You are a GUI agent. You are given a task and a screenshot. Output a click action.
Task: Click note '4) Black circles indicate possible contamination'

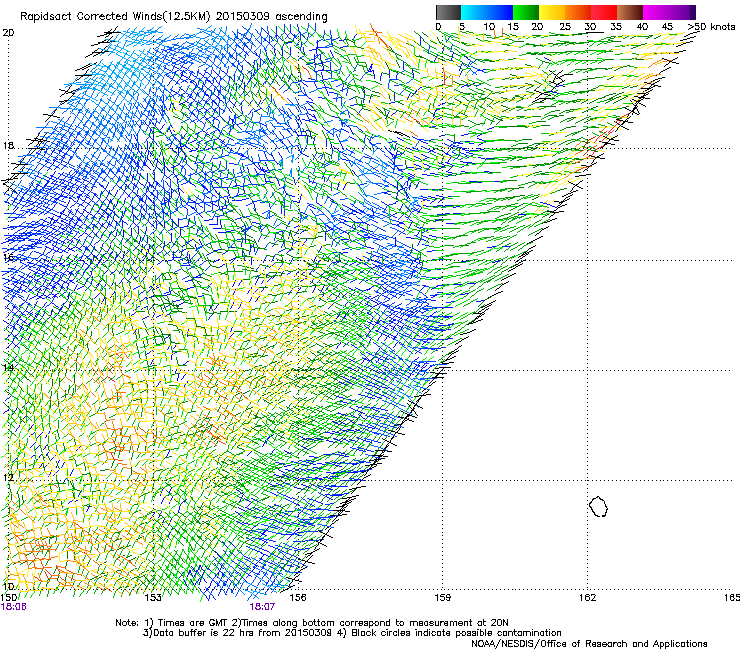point(449,633)
